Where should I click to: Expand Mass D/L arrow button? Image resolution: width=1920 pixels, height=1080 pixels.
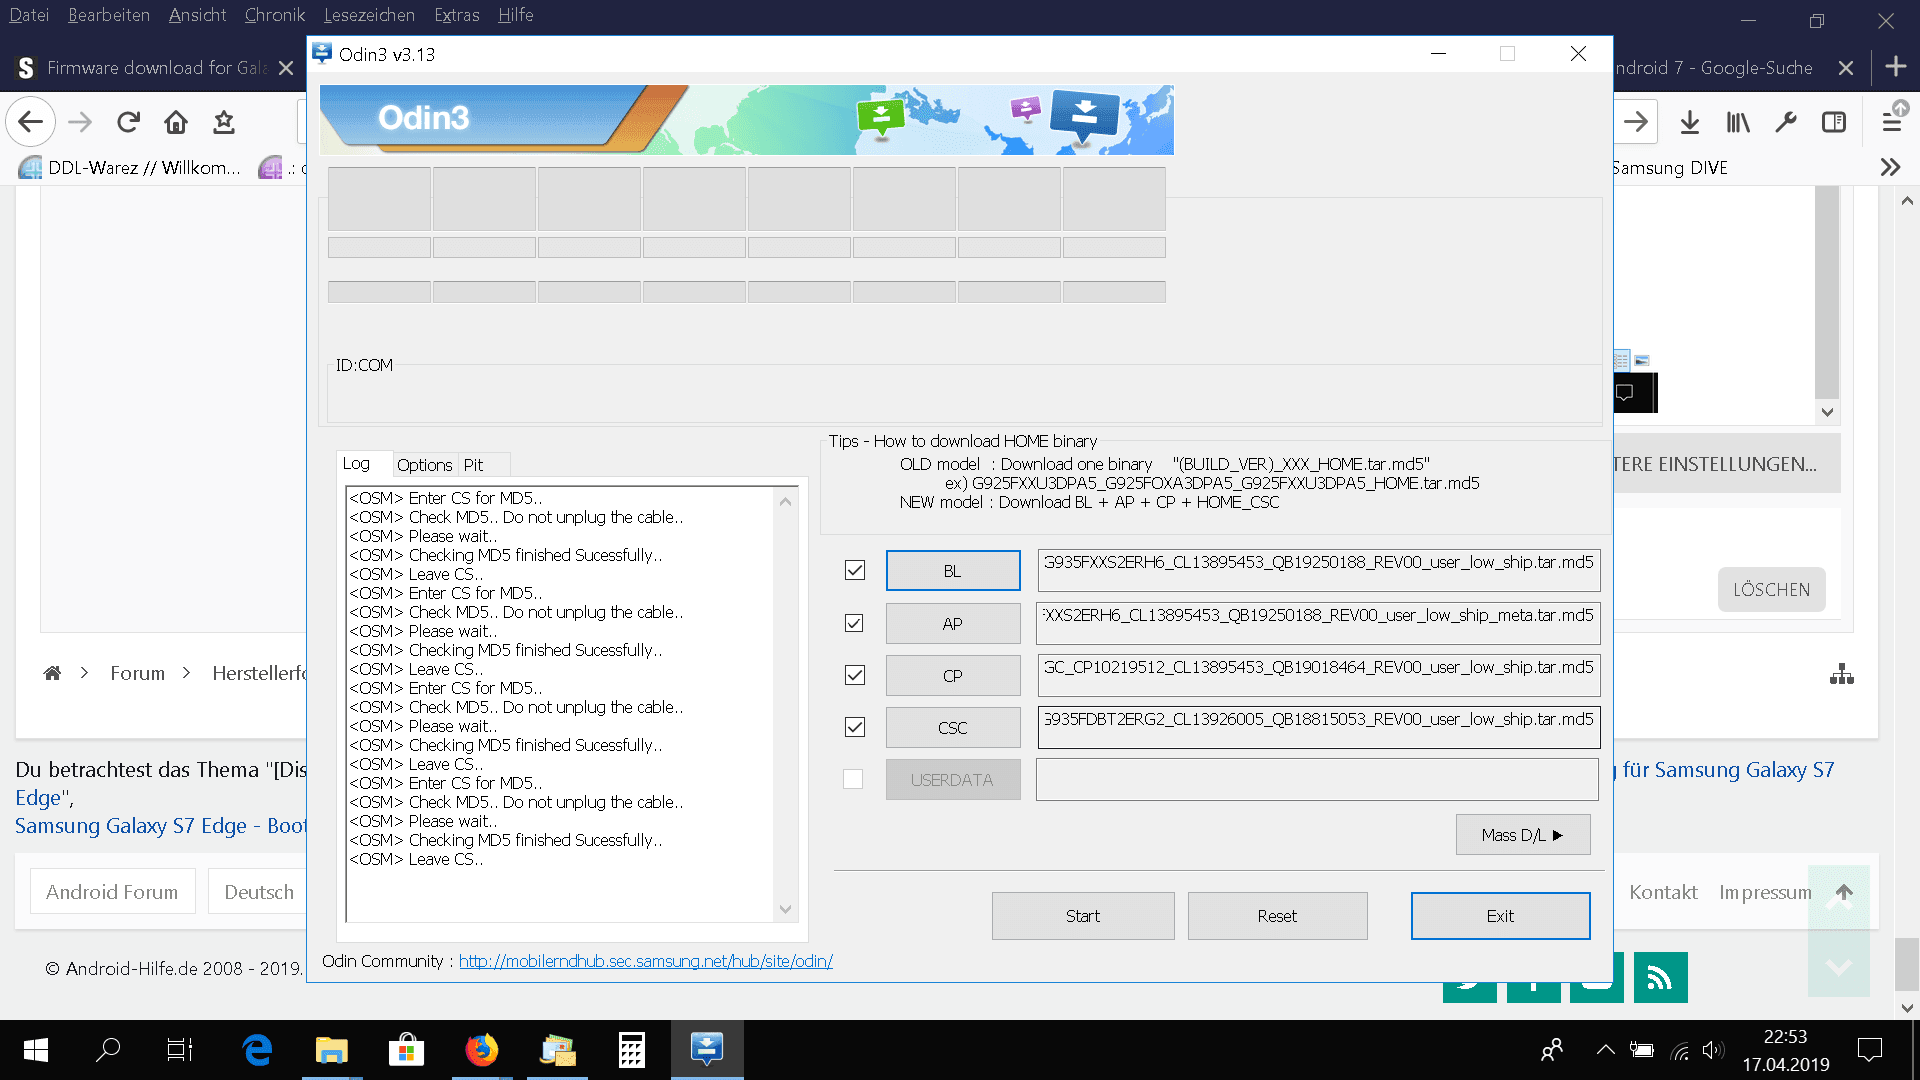[x=1522, y=835]
